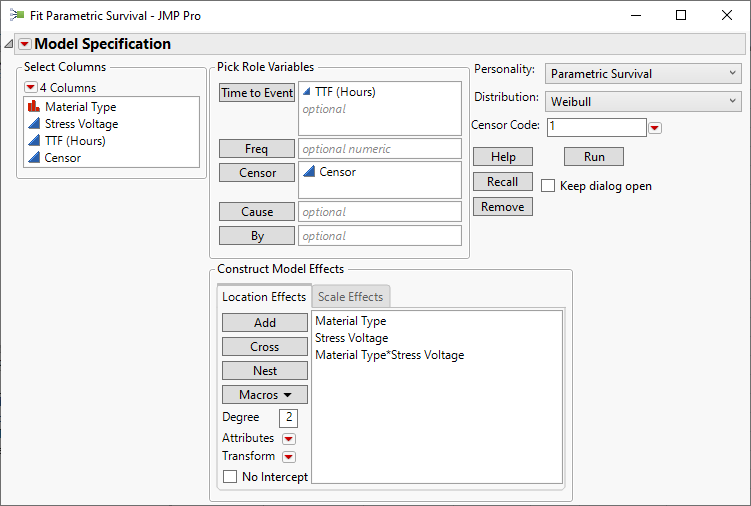Open the Transform red triangle menu
Image resolution: width=751 pixels, height=506 pixels.
tap(289, 457)
